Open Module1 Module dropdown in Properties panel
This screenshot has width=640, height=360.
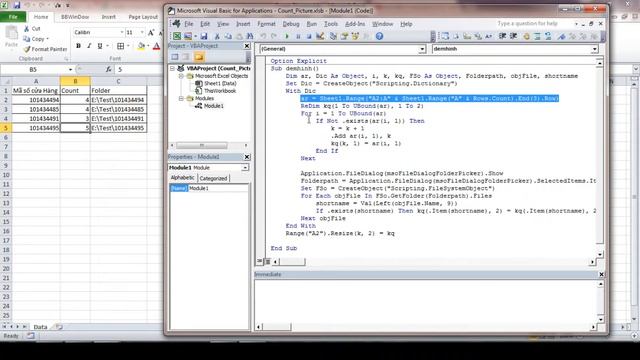coord(245,168)
